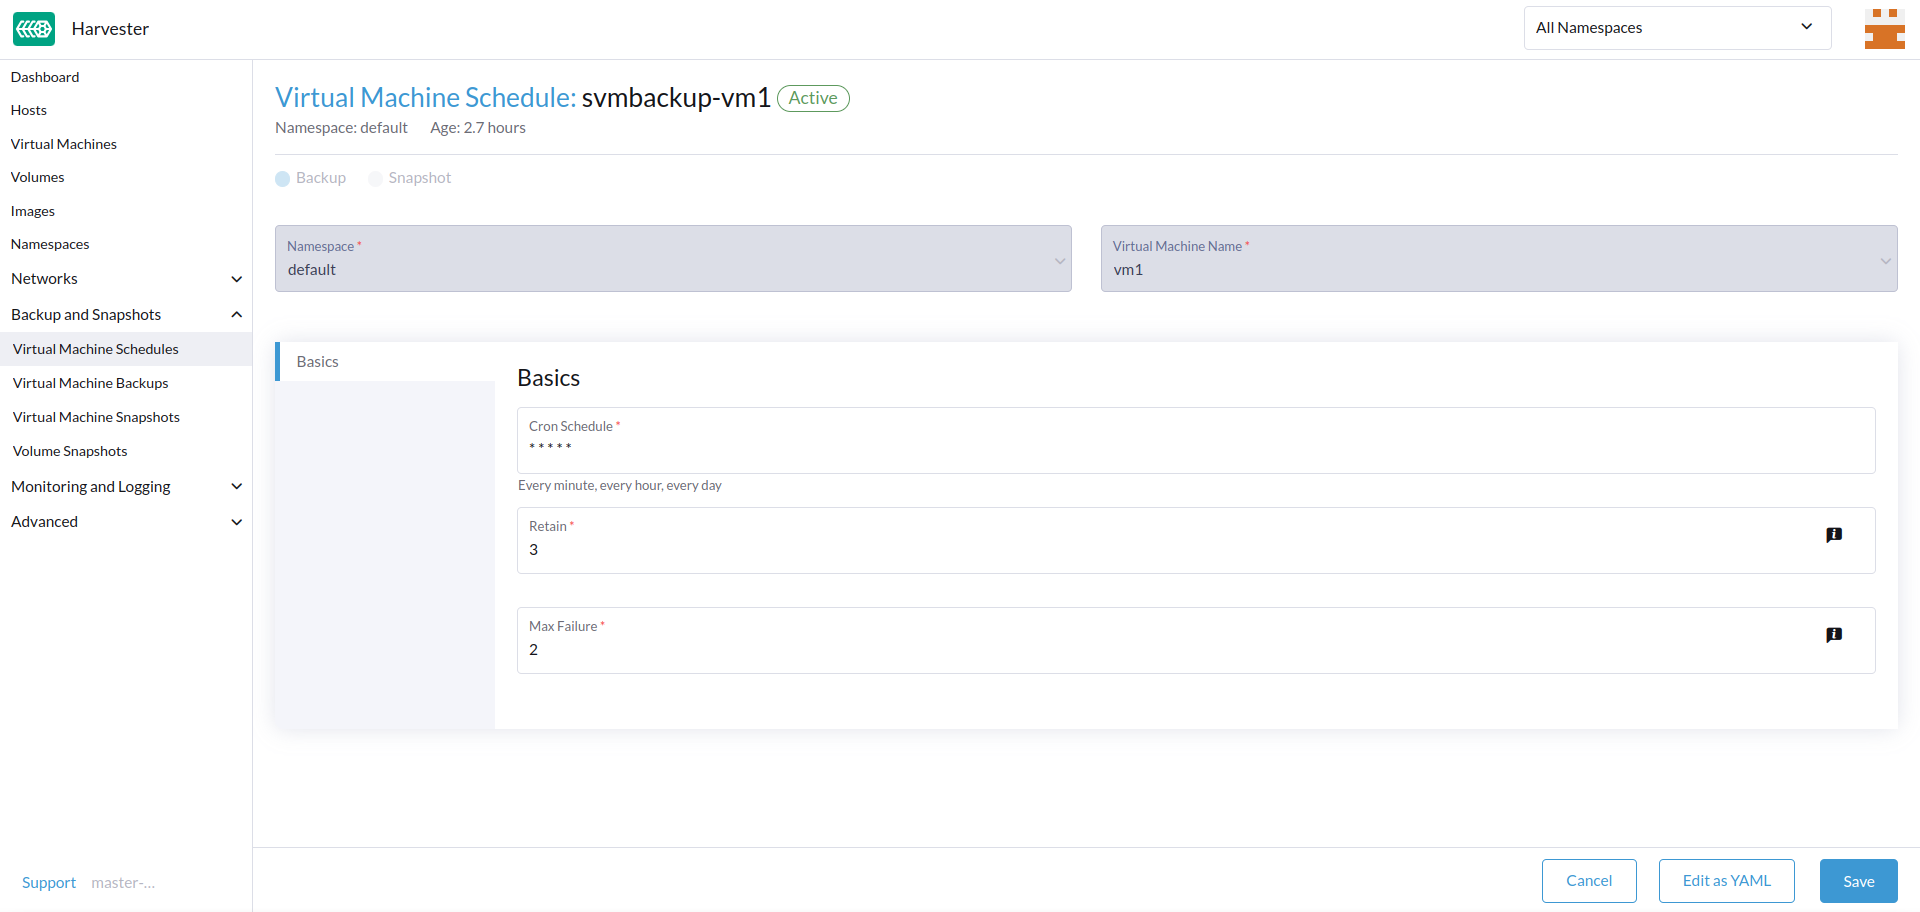
Task: Click the Retain field info icon
Action: tap(1833, 535)
